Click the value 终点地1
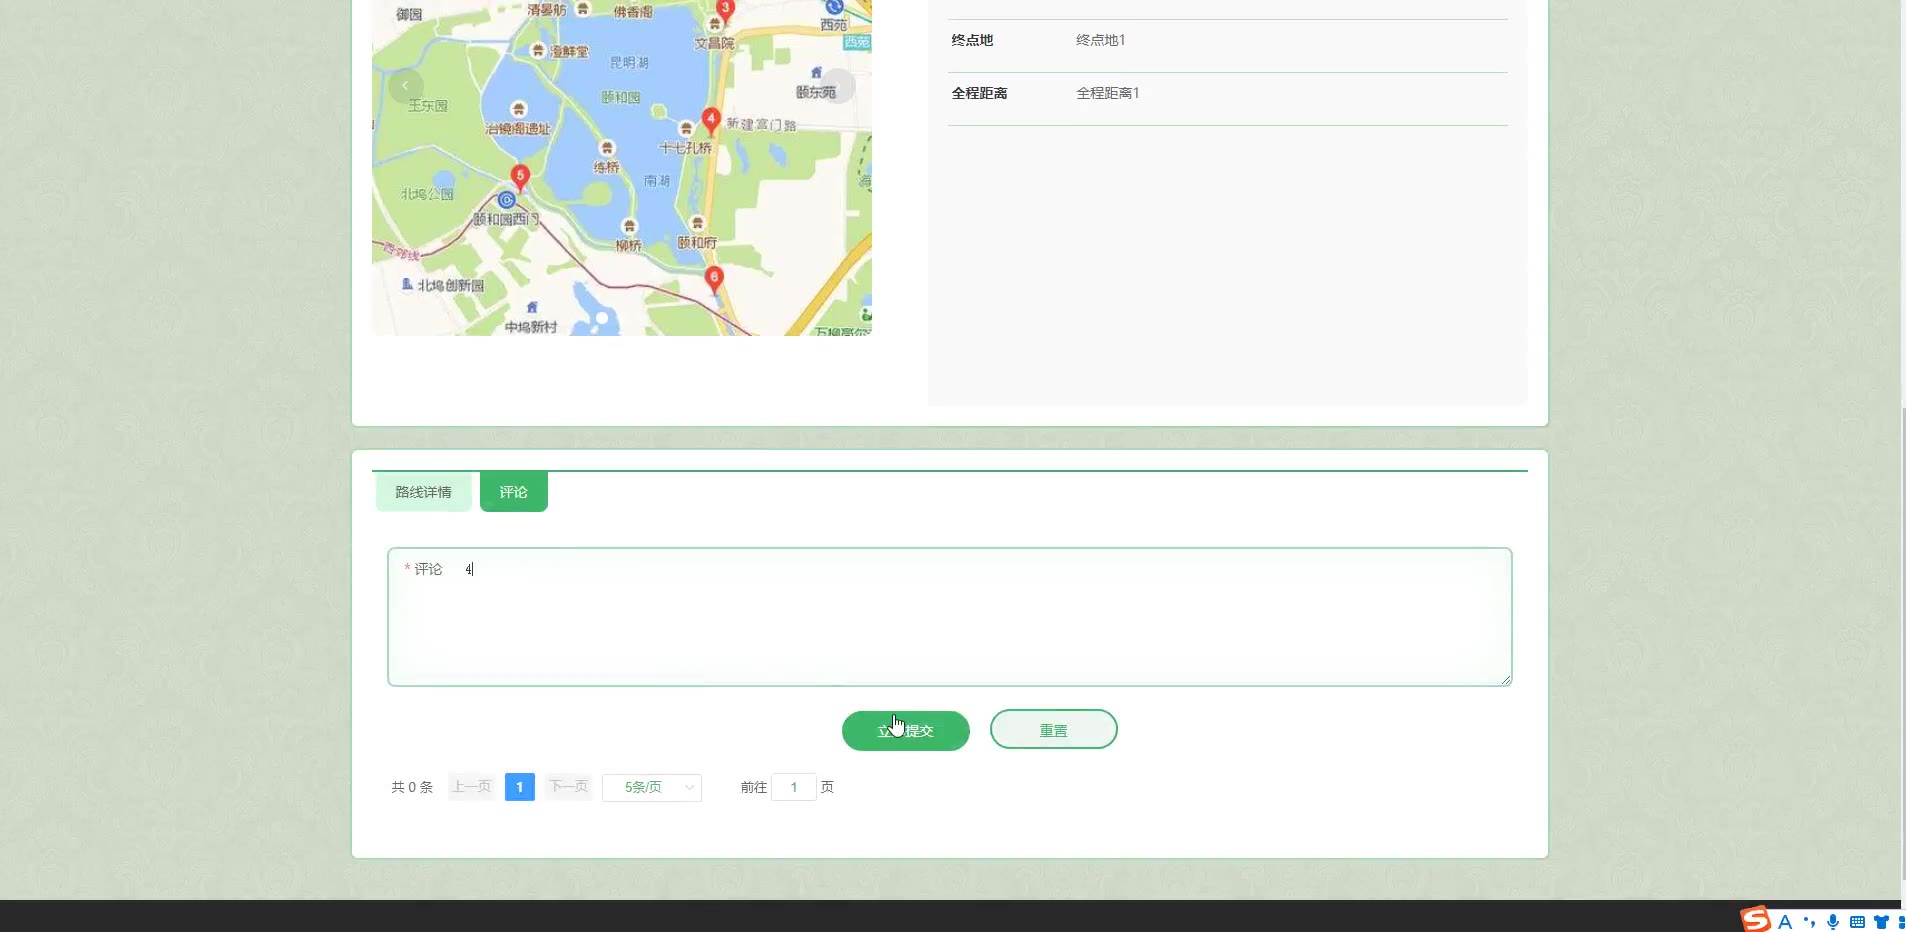Viewport: 1906px width, 932px height. [x=1101, y=40]
